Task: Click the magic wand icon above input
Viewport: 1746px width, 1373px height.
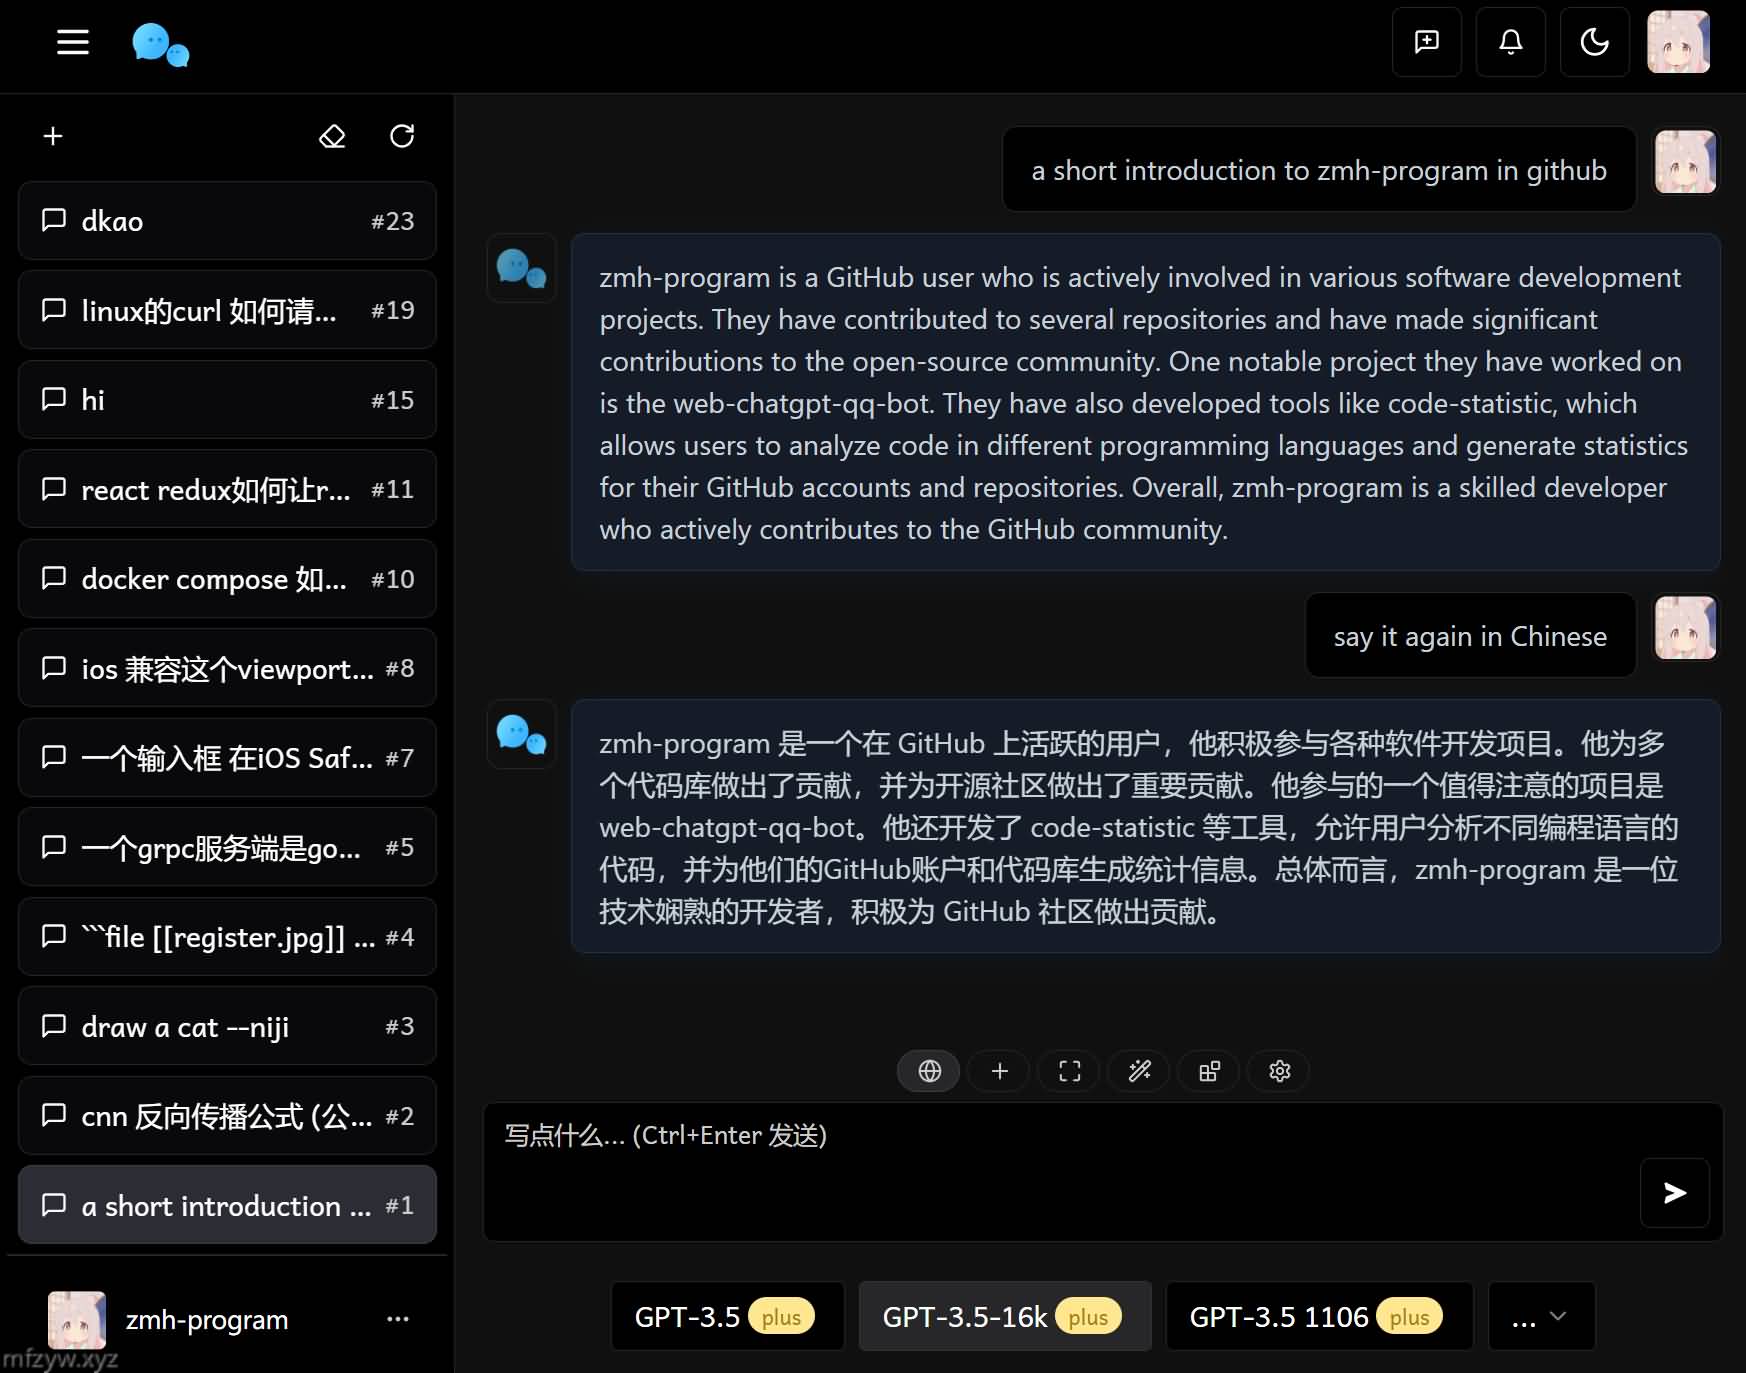Action: [1139, 1071]
